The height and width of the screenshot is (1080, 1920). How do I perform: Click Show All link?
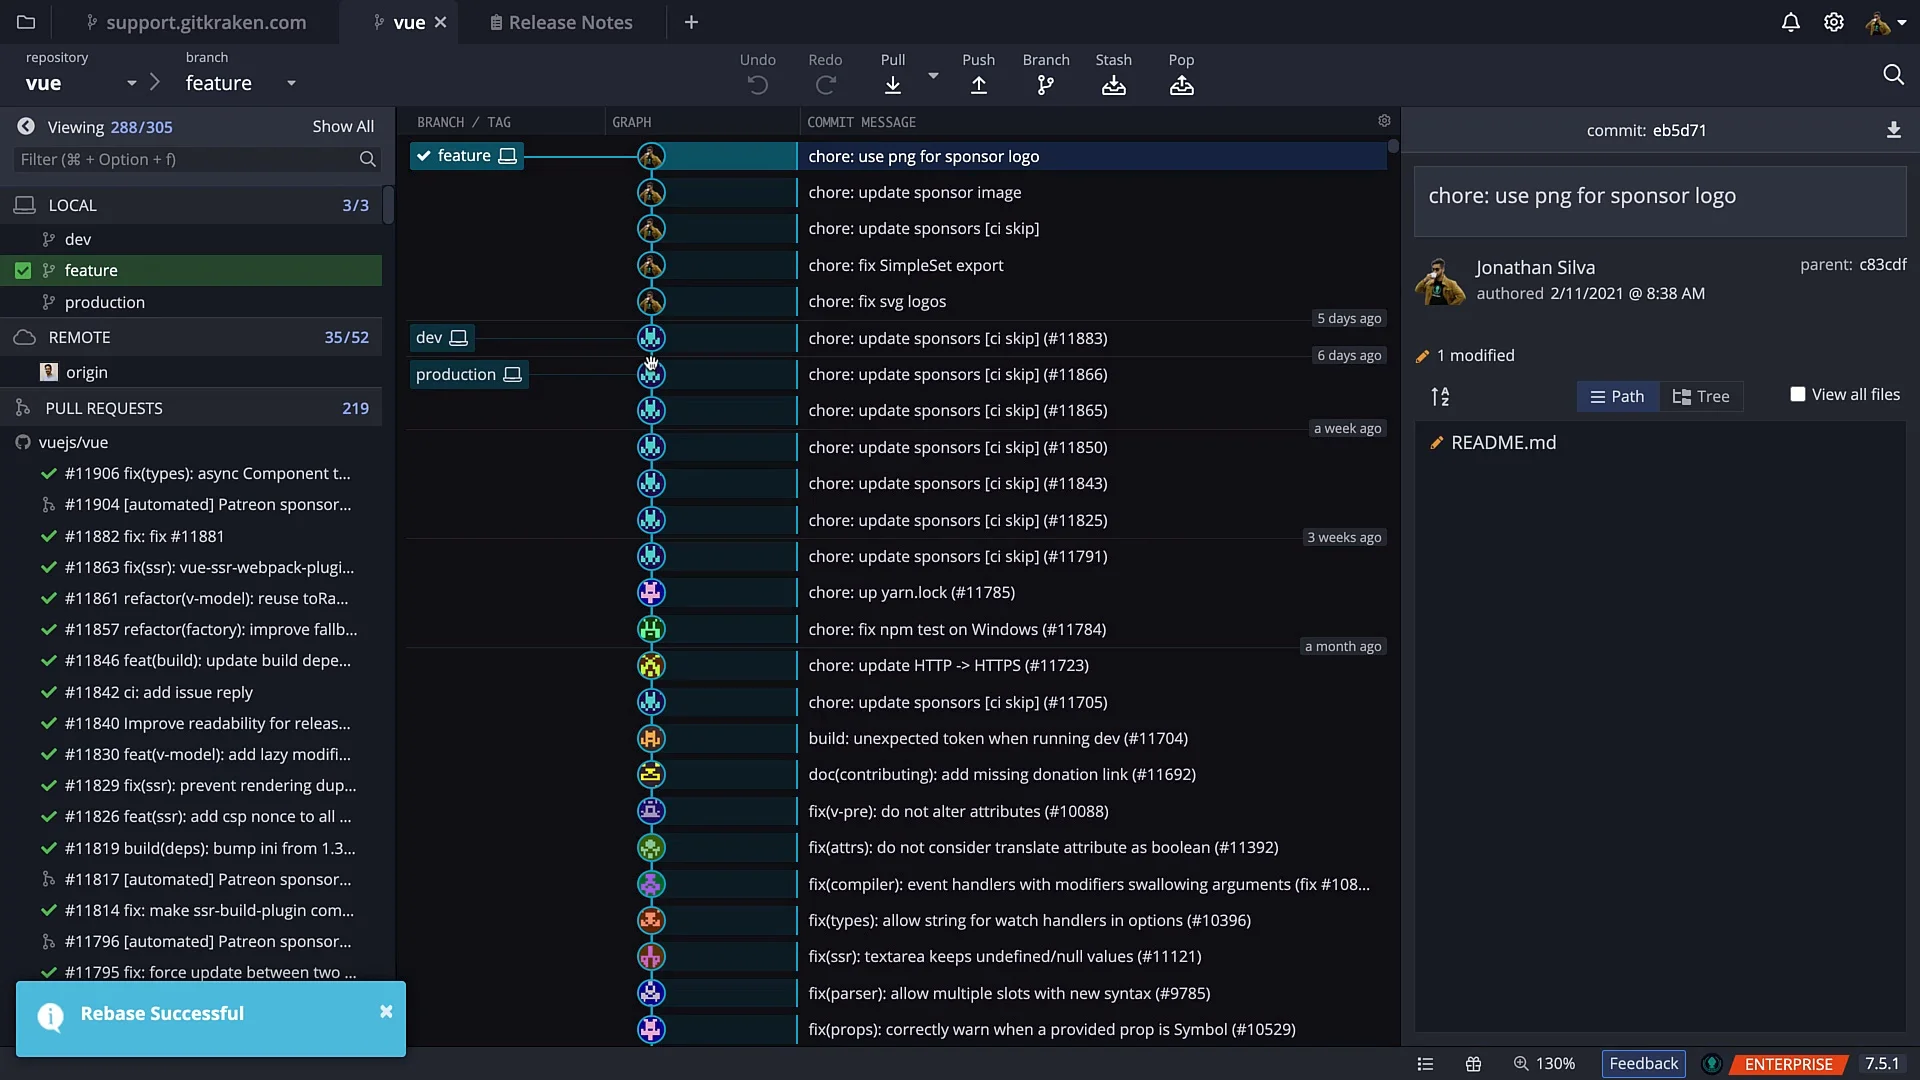coord(343,126)
